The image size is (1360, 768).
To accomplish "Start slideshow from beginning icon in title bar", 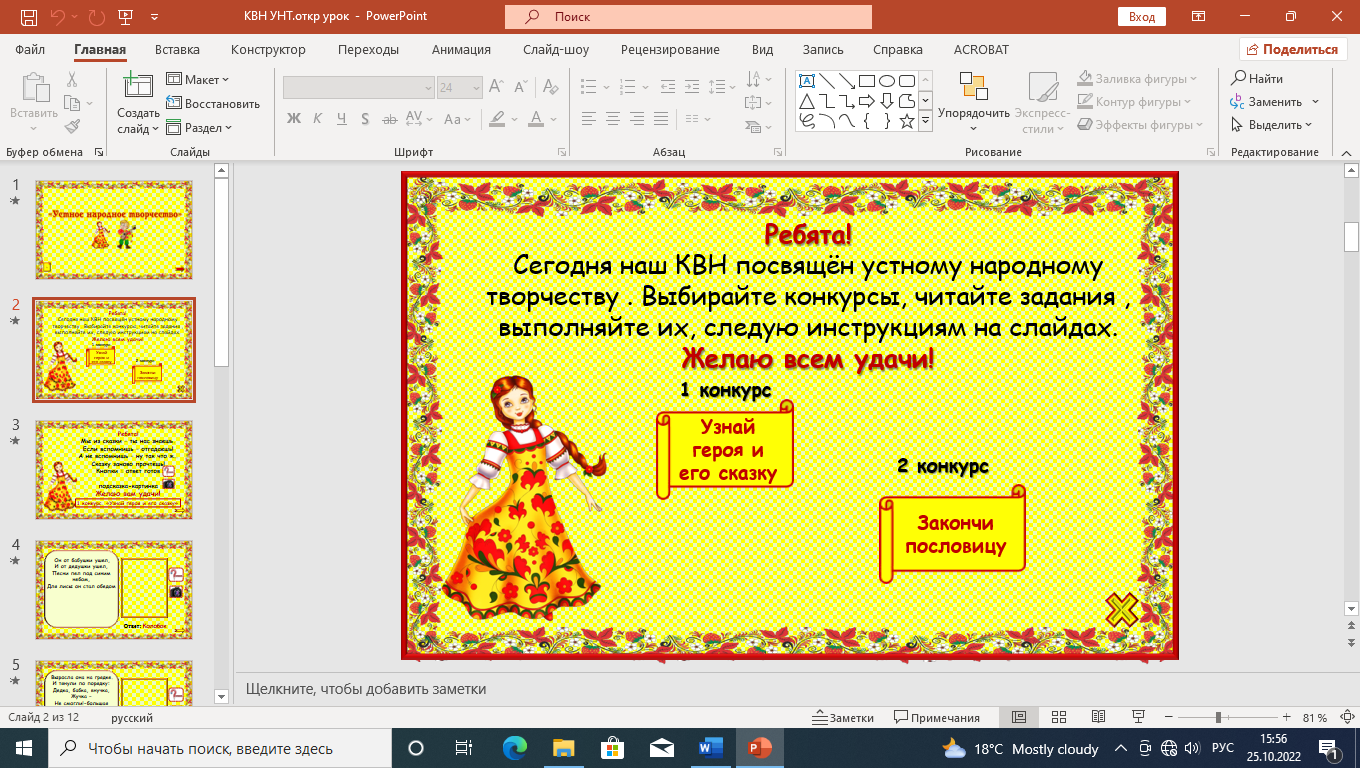I will coord(125,17).
